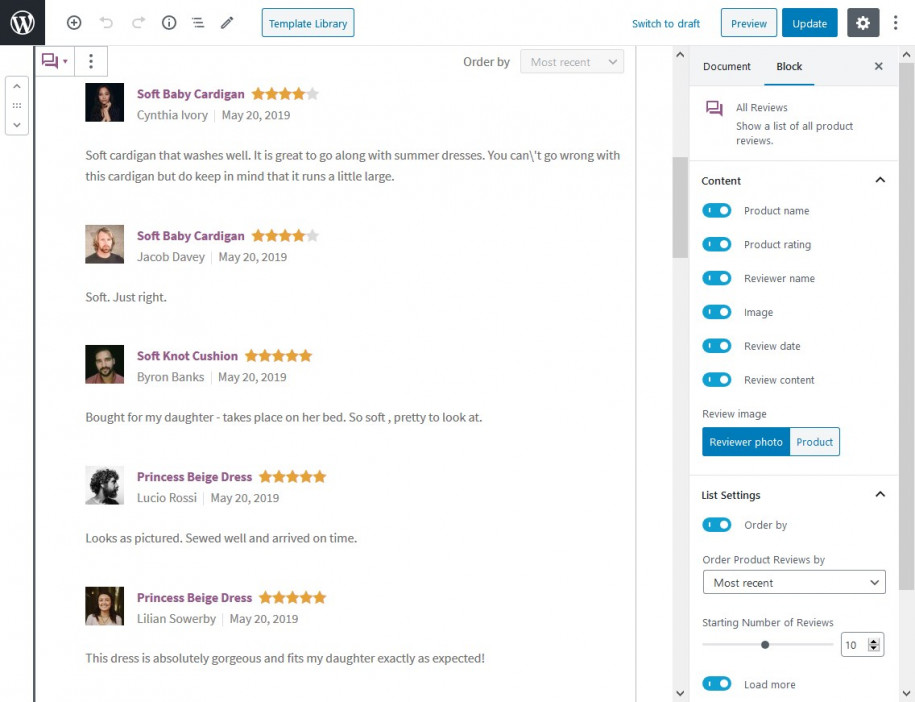Click the Add block plus icon
915x702 pixels.
(x=74, y=22)
